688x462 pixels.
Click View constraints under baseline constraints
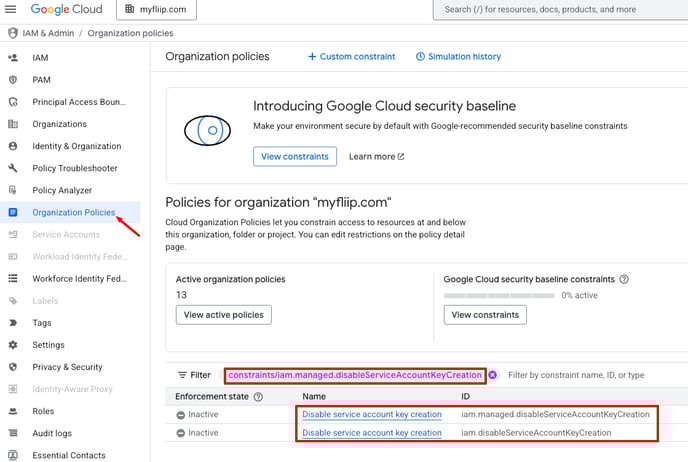click(485, 315)
